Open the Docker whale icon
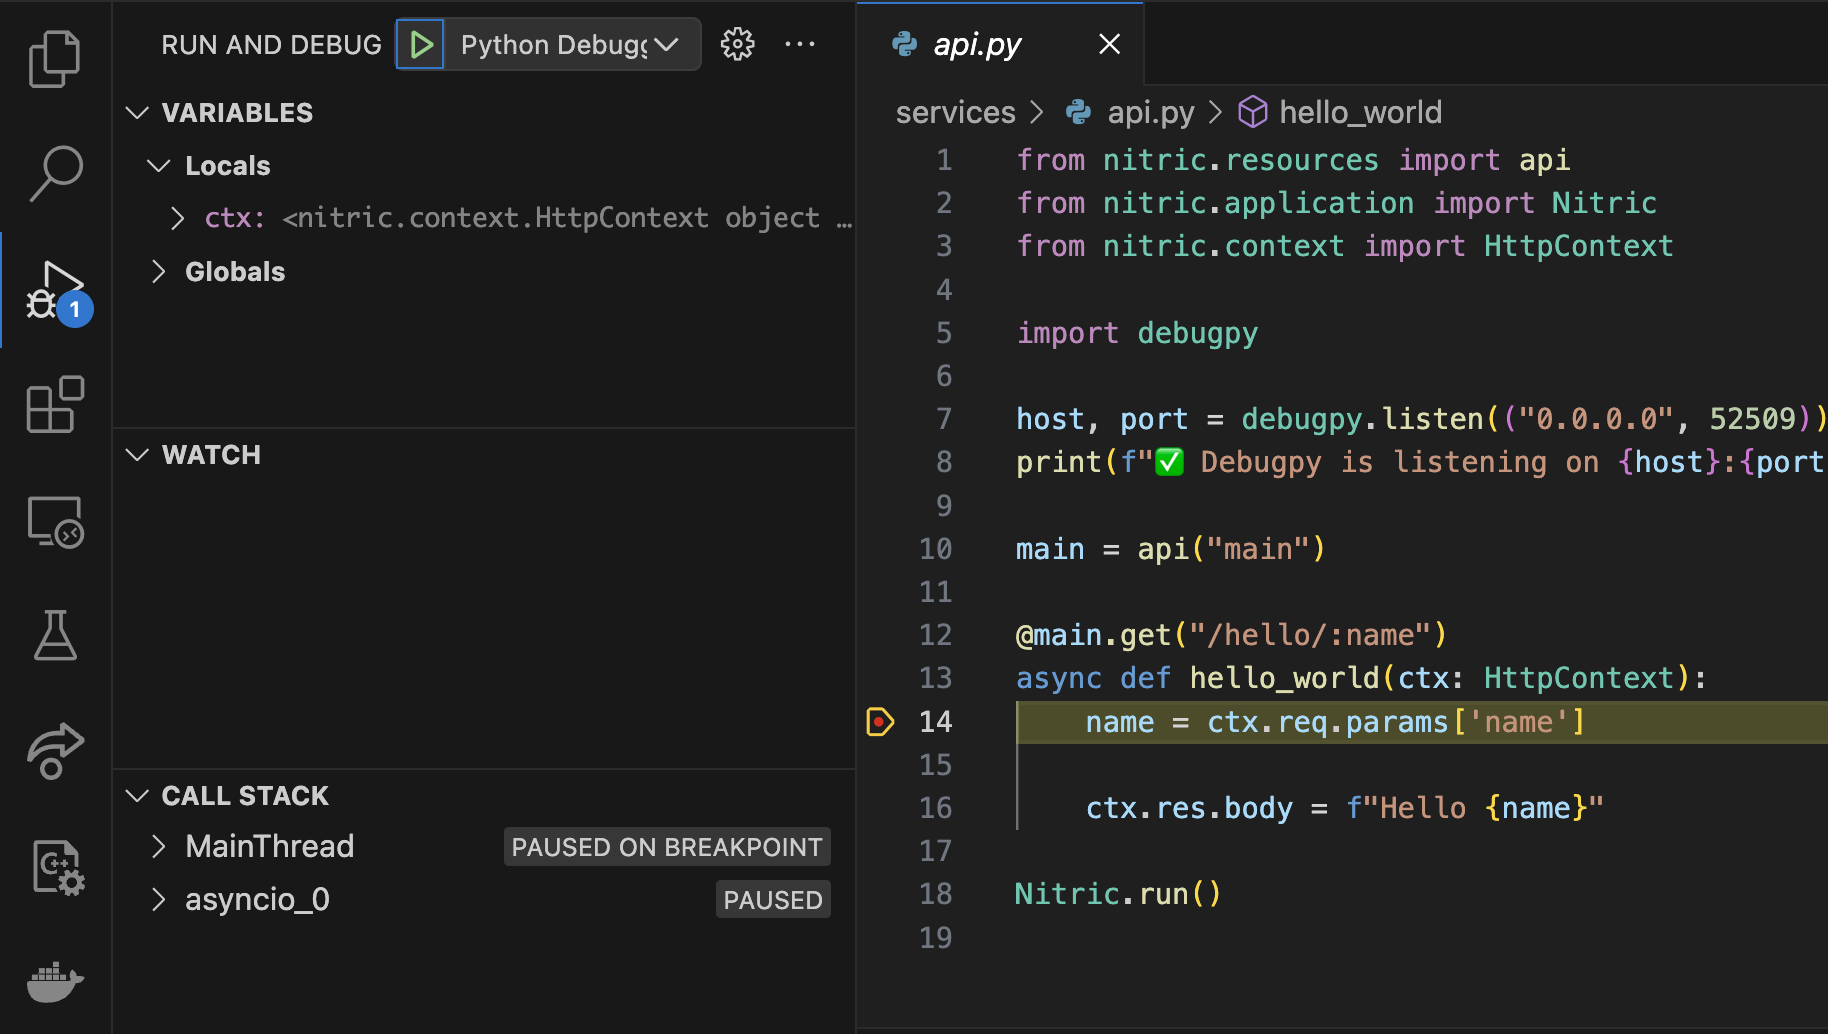 (x=55, y=982)
